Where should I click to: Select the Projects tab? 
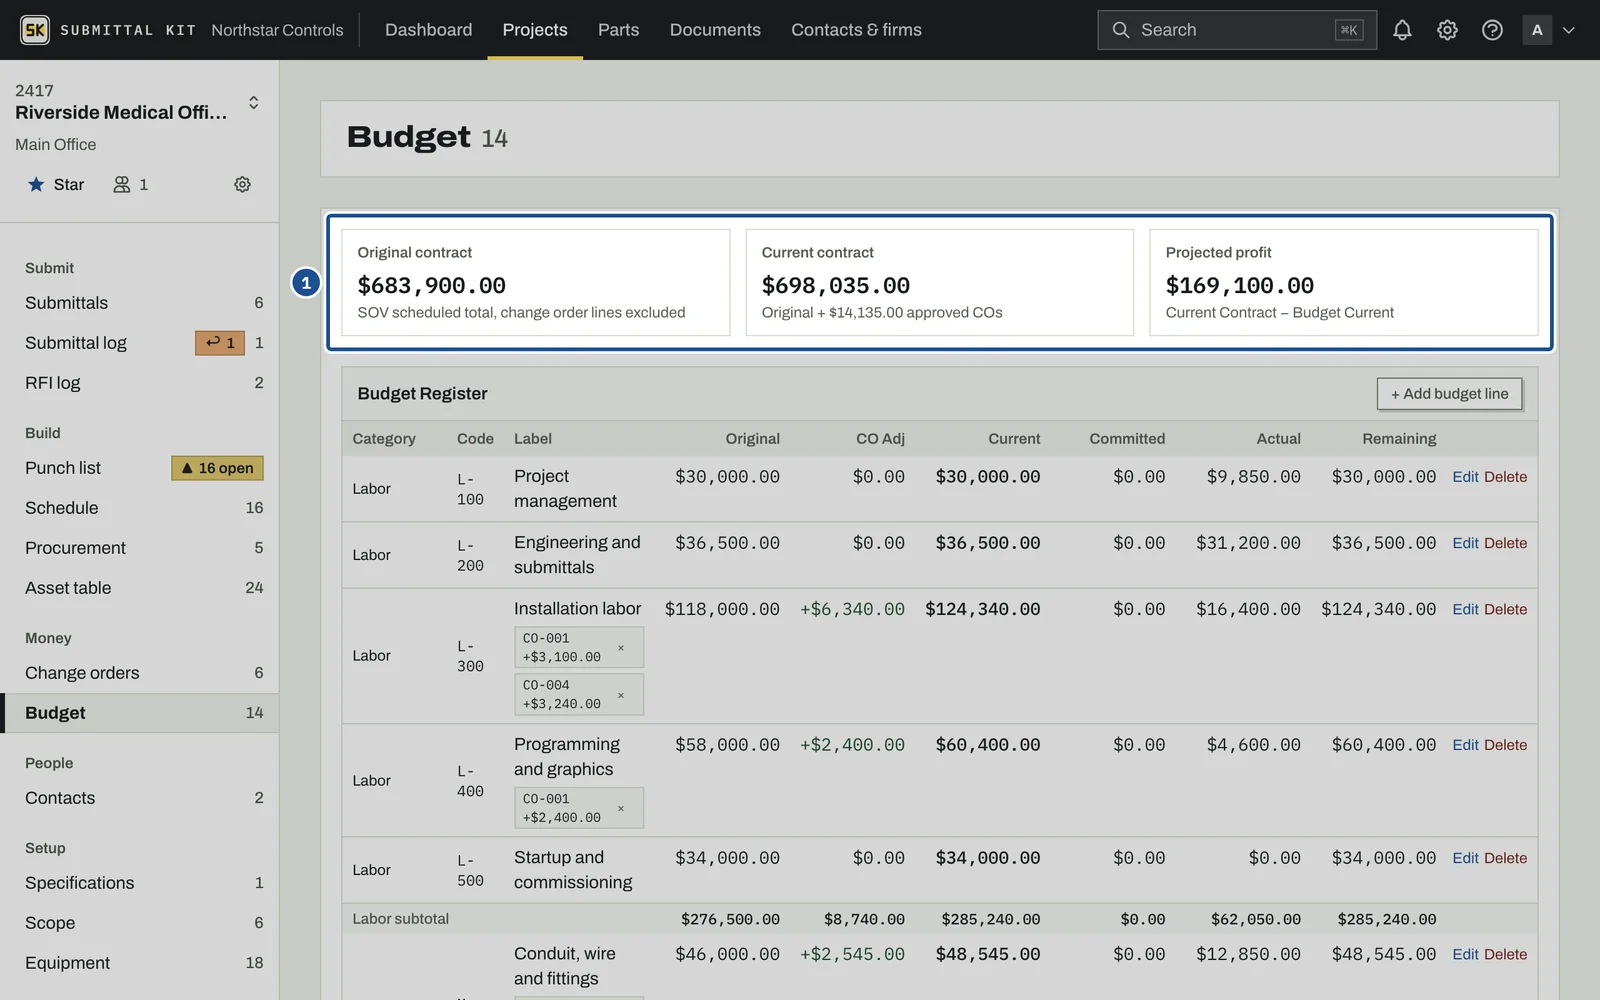click(x=535, y=30)
